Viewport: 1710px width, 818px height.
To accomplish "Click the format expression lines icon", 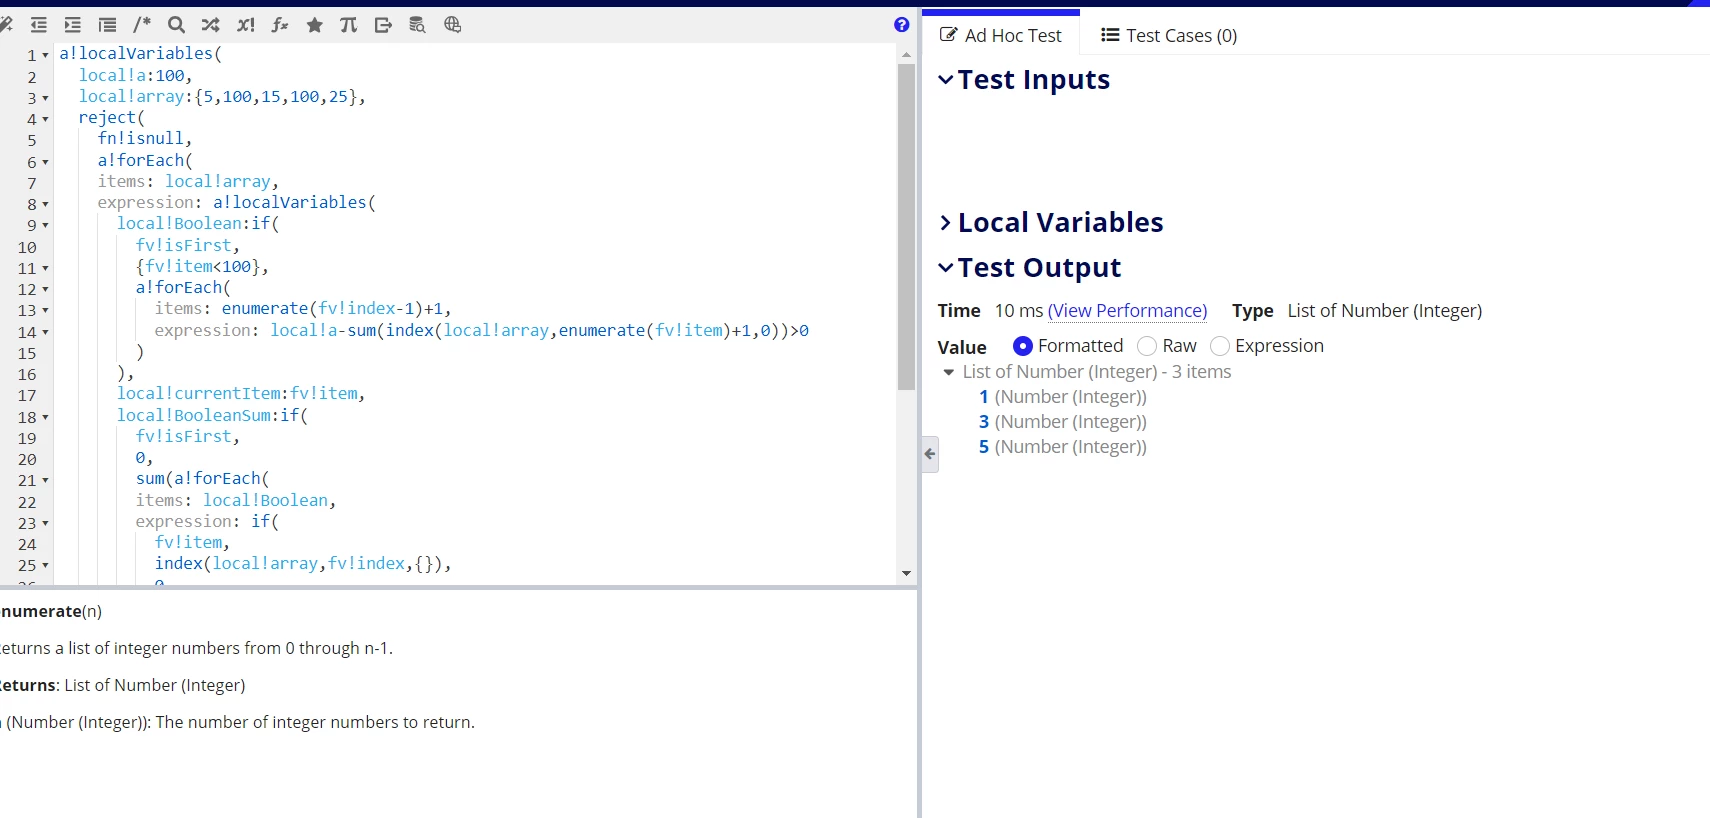I will 107,25.
